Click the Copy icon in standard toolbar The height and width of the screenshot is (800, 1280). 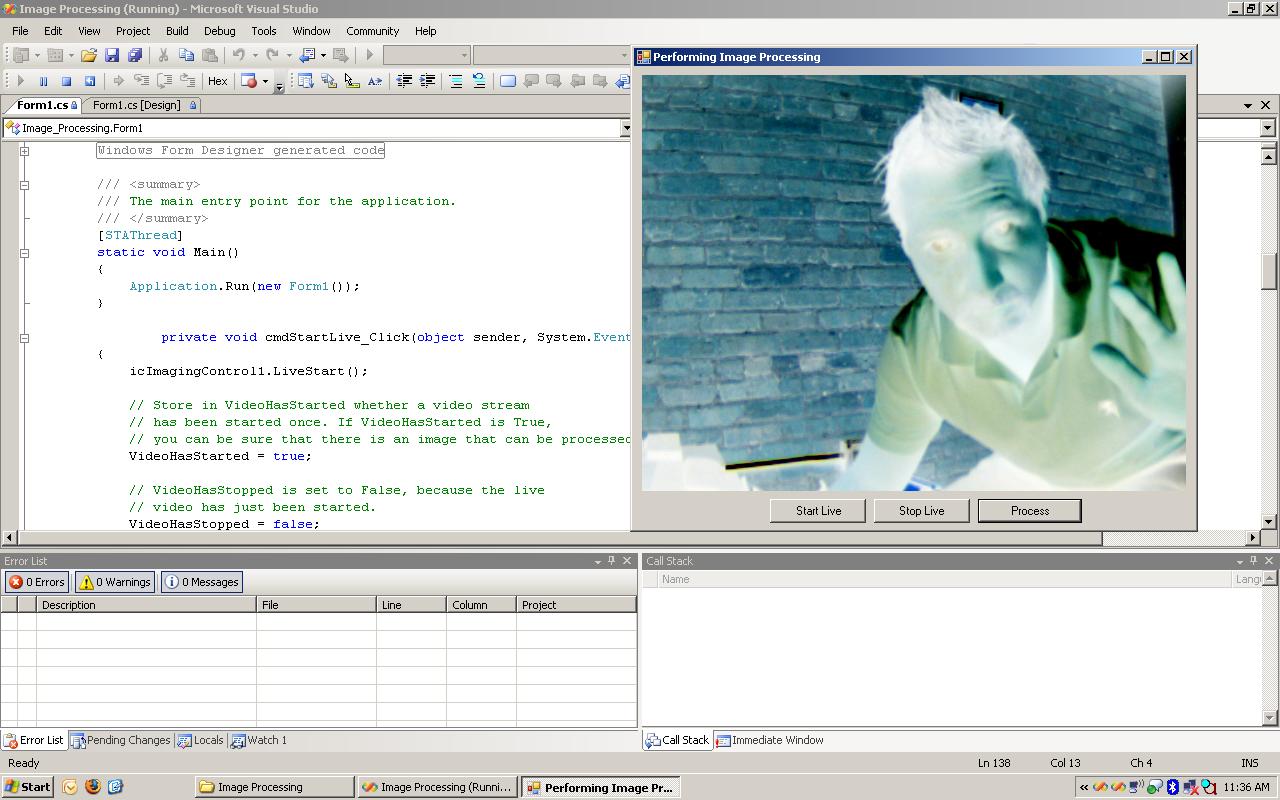186,55
